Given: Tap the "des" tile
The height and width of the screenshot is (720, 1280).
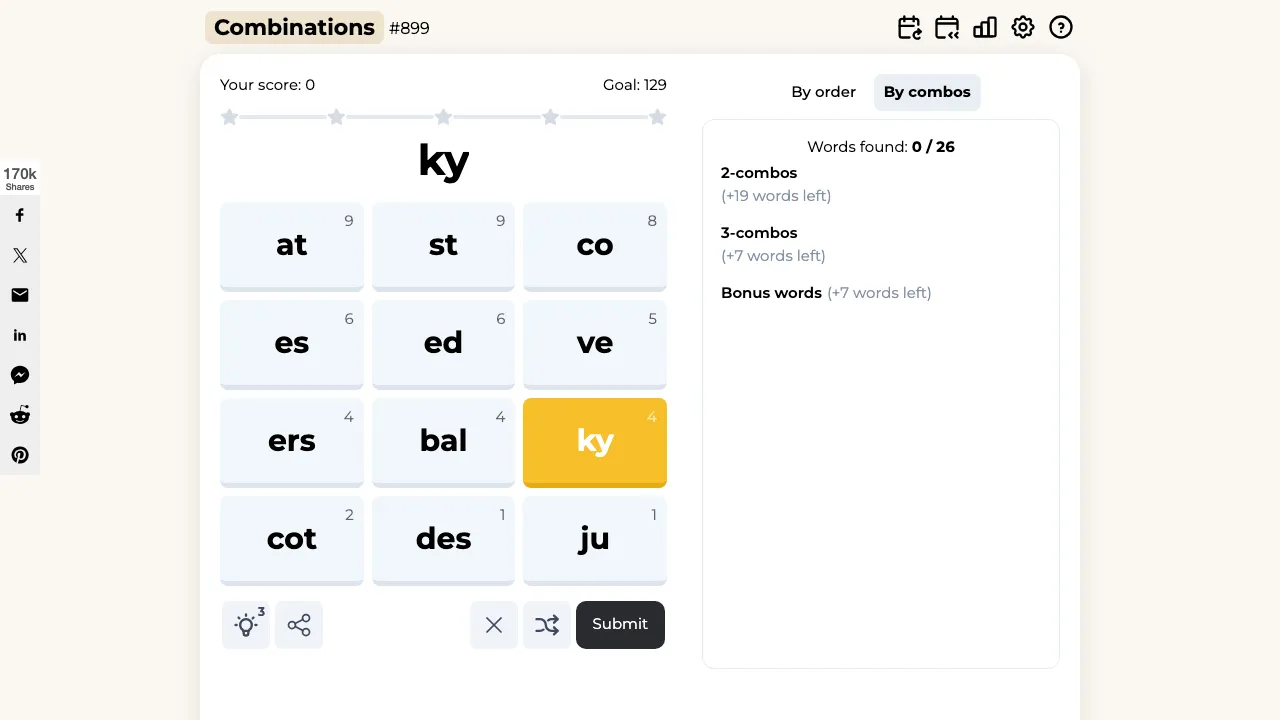Looking at the screenshot, I should 443,540.
